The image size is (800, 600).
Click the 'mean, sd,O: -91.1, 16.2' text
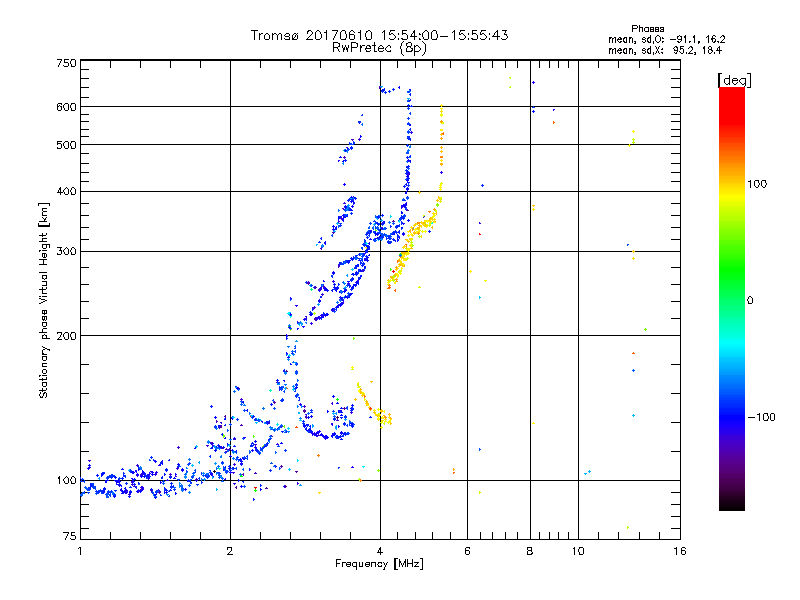pos(667,39)
